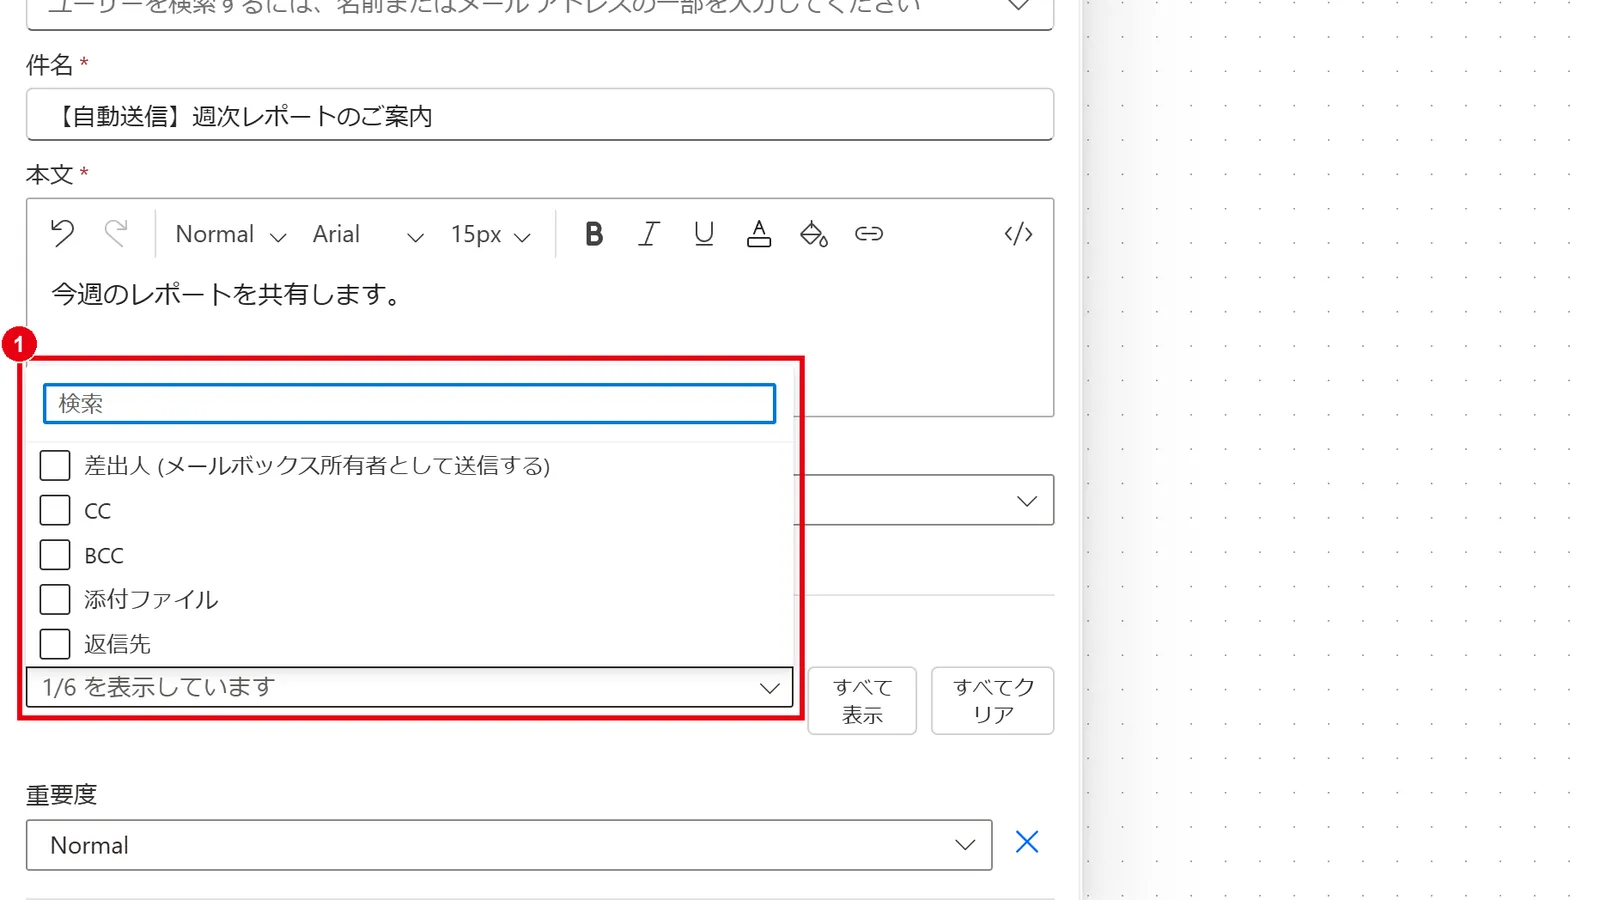Open the 重要度 Normal dropdown
1600x900 pixels.
[x=509, y=845]
